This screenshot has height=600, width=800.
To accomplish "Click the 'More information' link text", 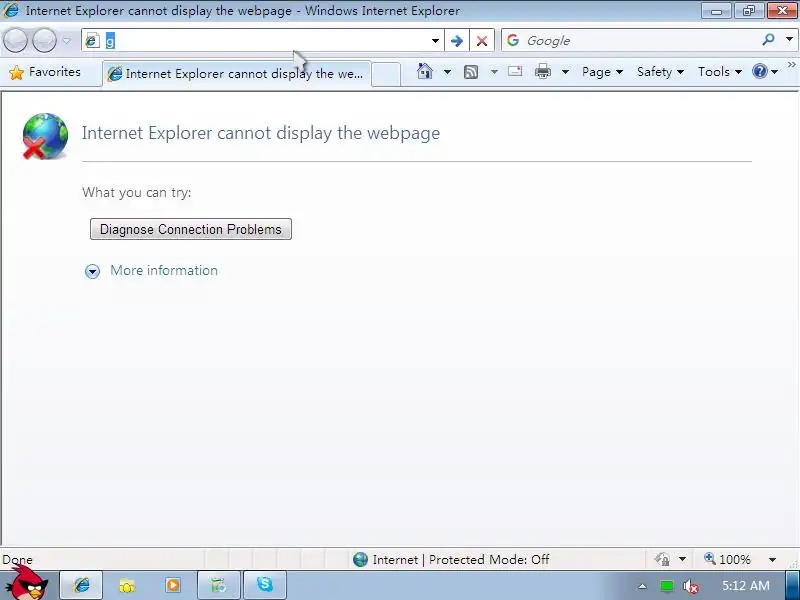I will pyautogui.click(x=164, y=270).
